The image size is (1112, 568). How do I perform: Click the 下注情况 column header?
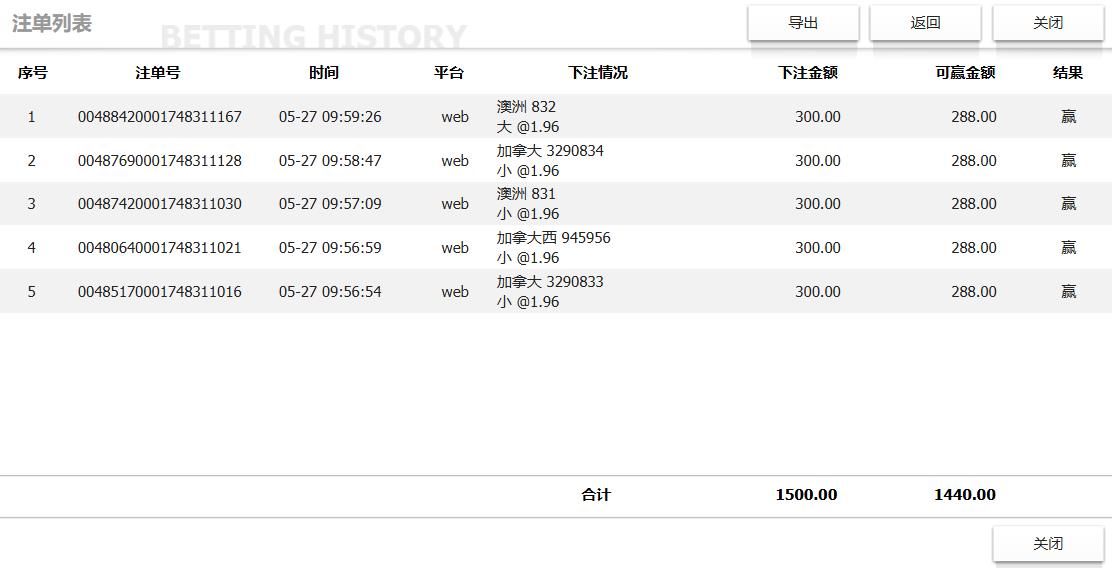598,73
